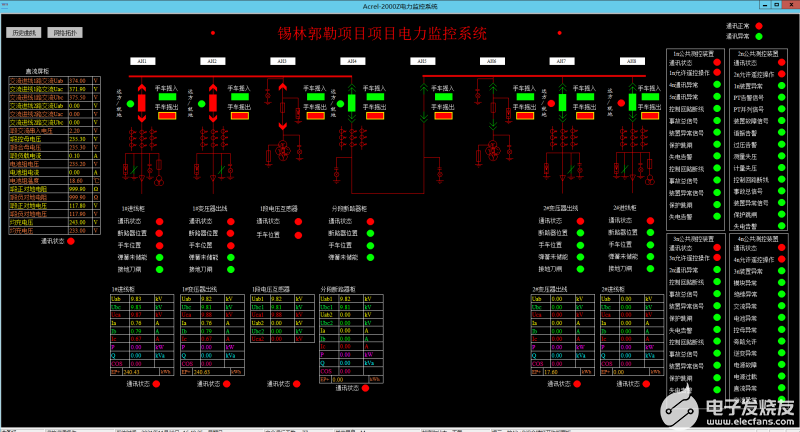Click 1#变压器出线 弹簧未储能 green light
This screenshot has height=432, width=800.
231,258
